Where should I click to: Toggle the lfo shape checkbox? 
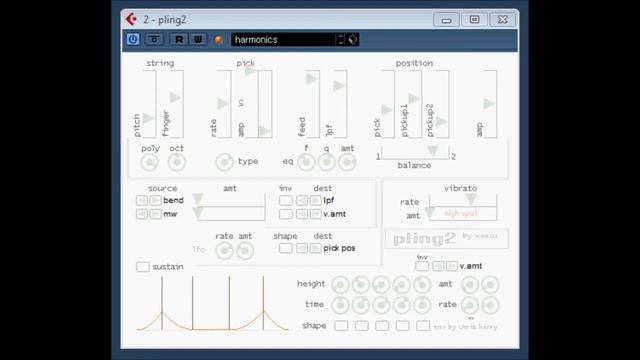tap(286, 248)
